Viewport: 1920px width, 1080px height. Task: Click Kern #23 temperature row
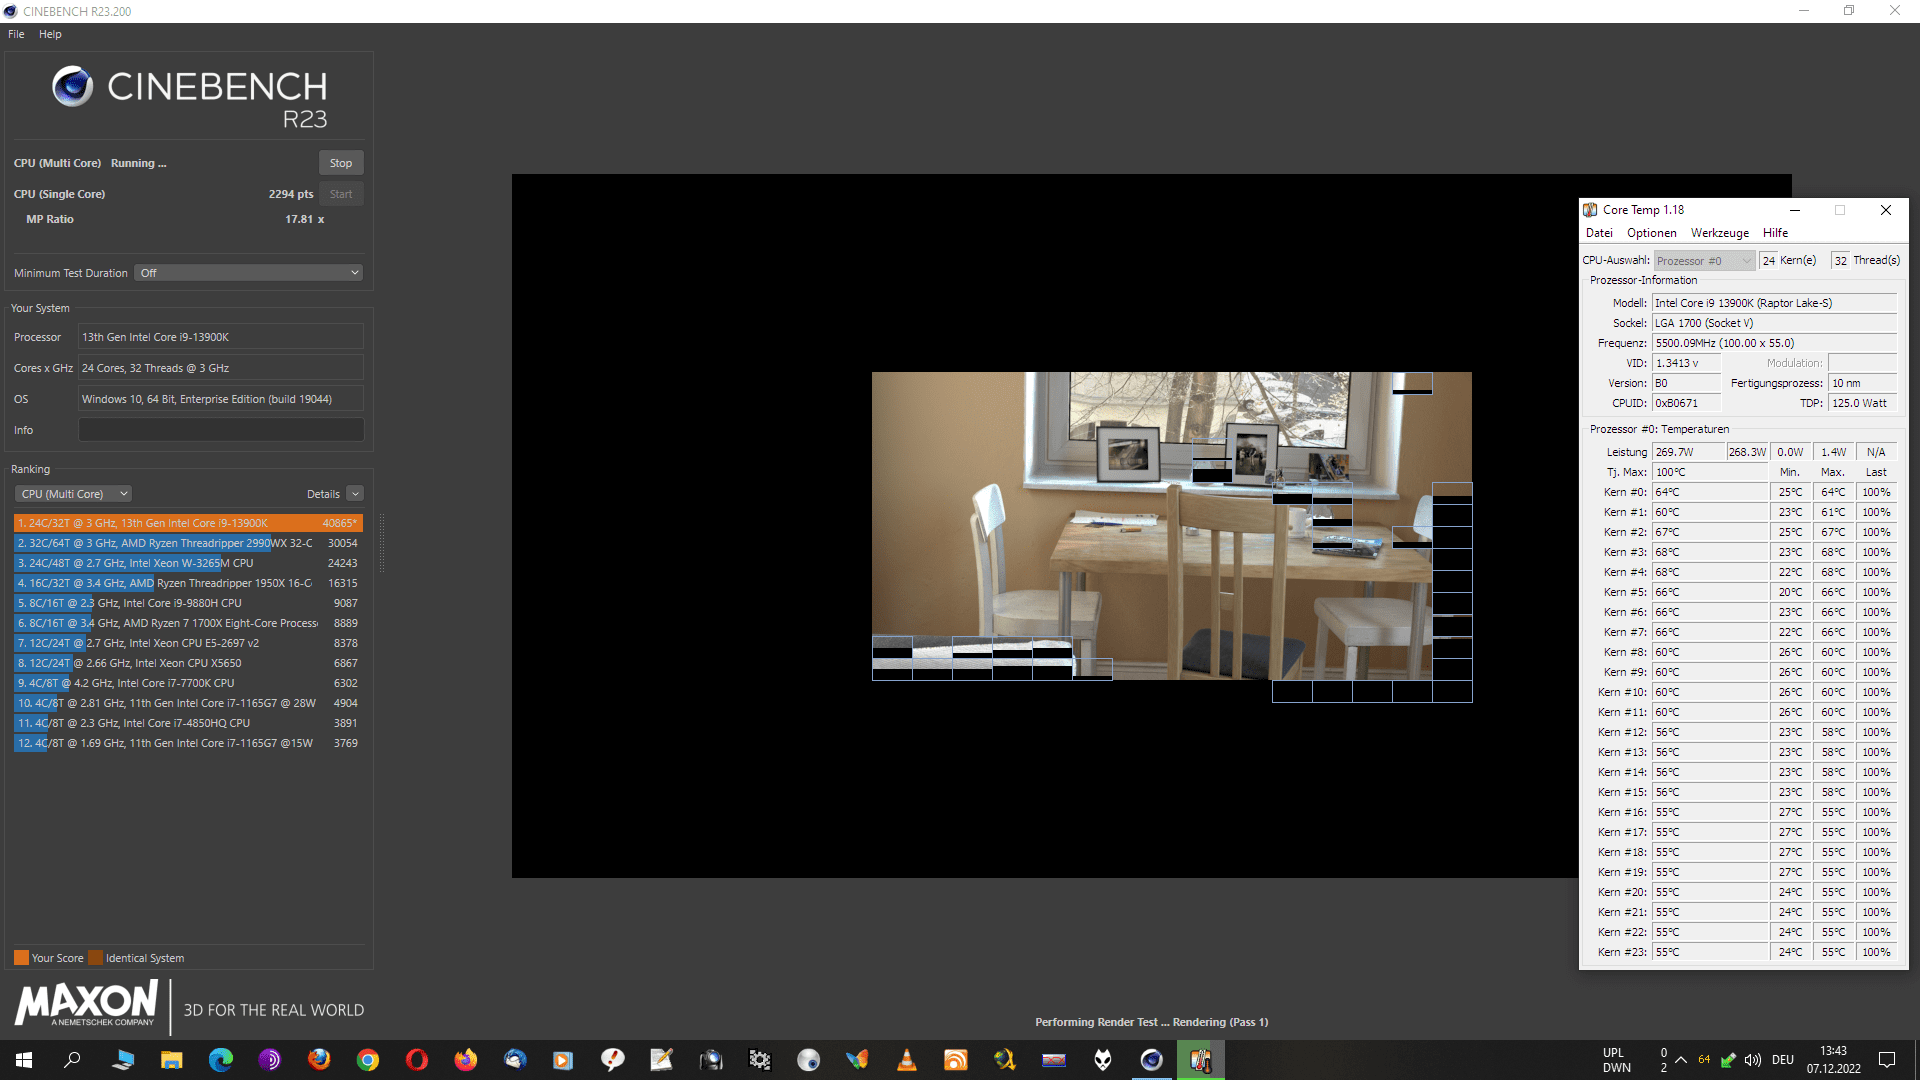click(1746, 952)
